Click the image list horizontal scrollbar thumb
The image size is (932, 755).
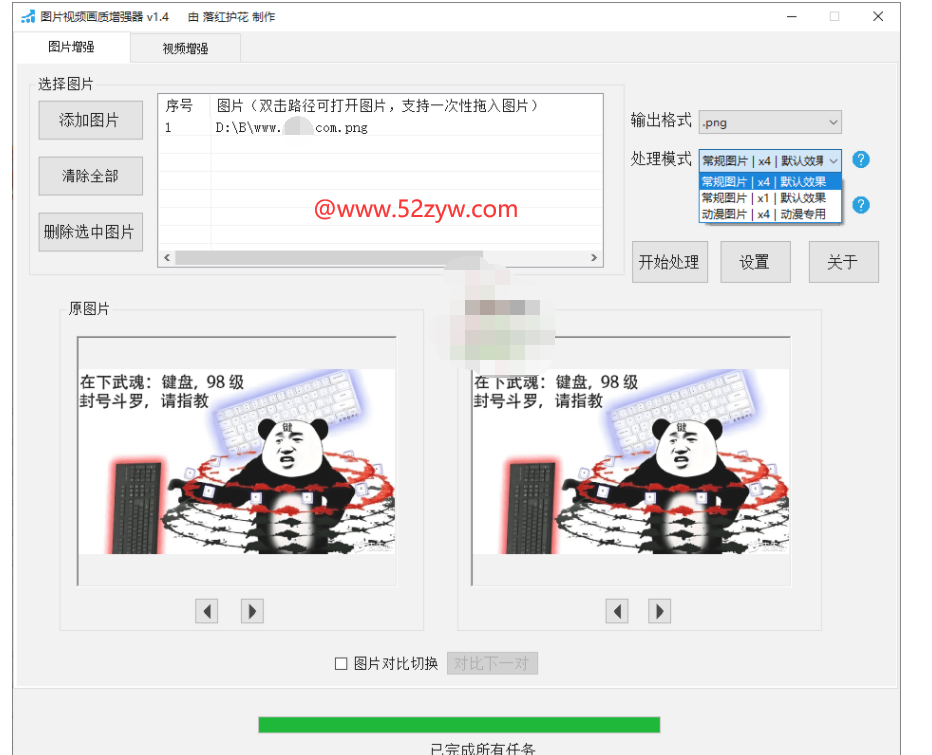point(329,257)
